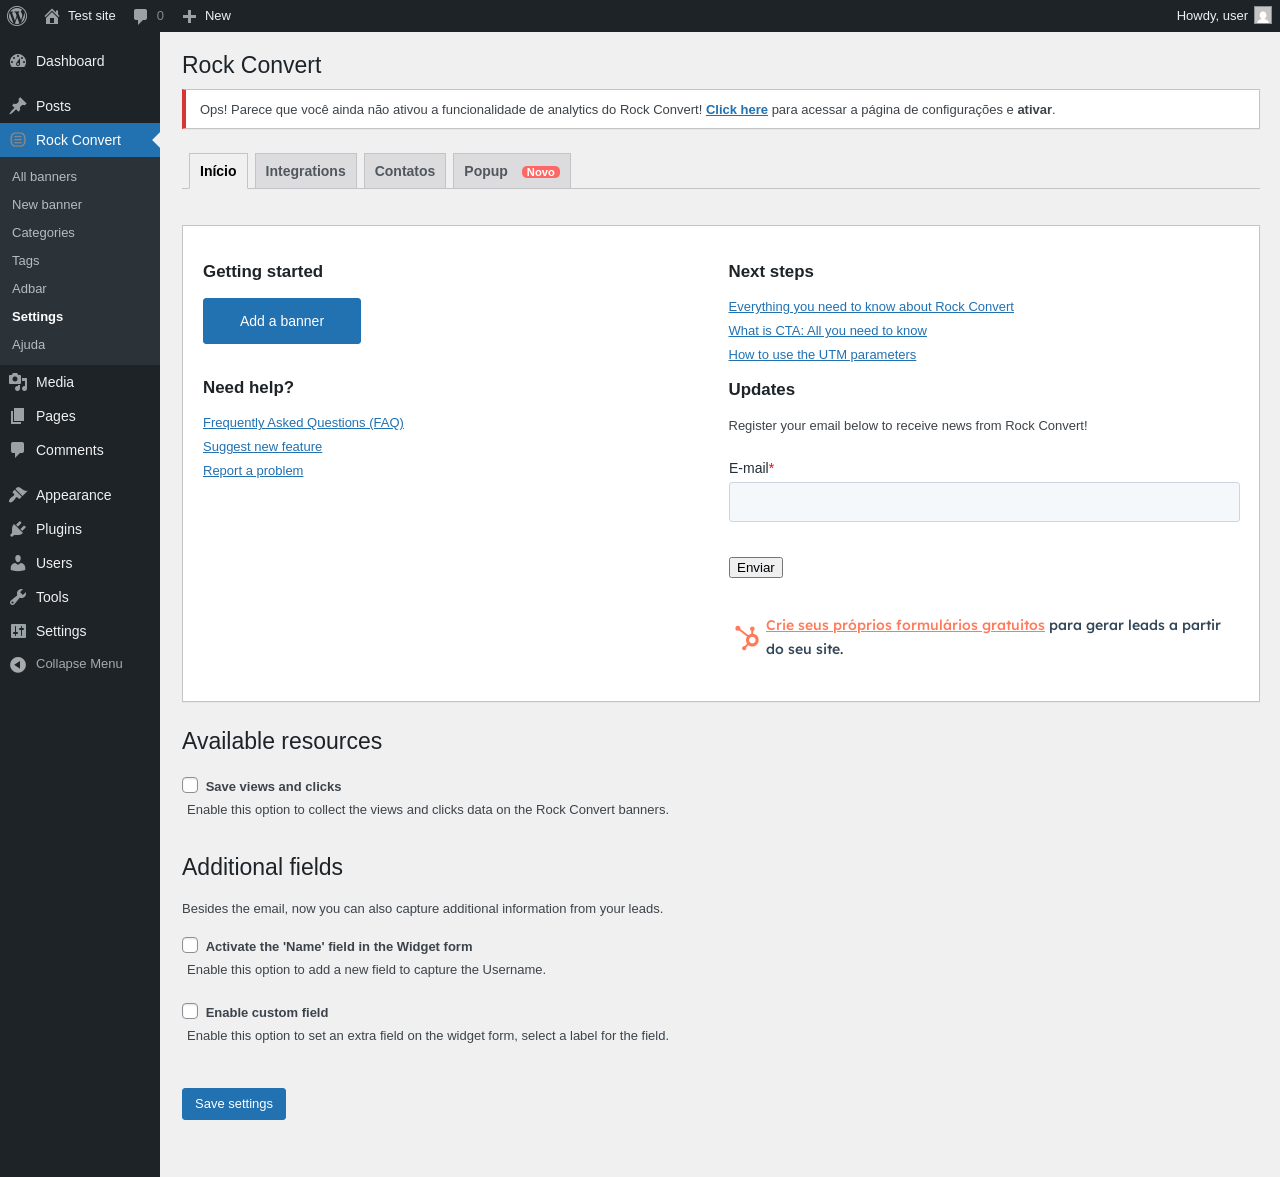
Task: Open the Integrations tab
Action: pos(306,171)
